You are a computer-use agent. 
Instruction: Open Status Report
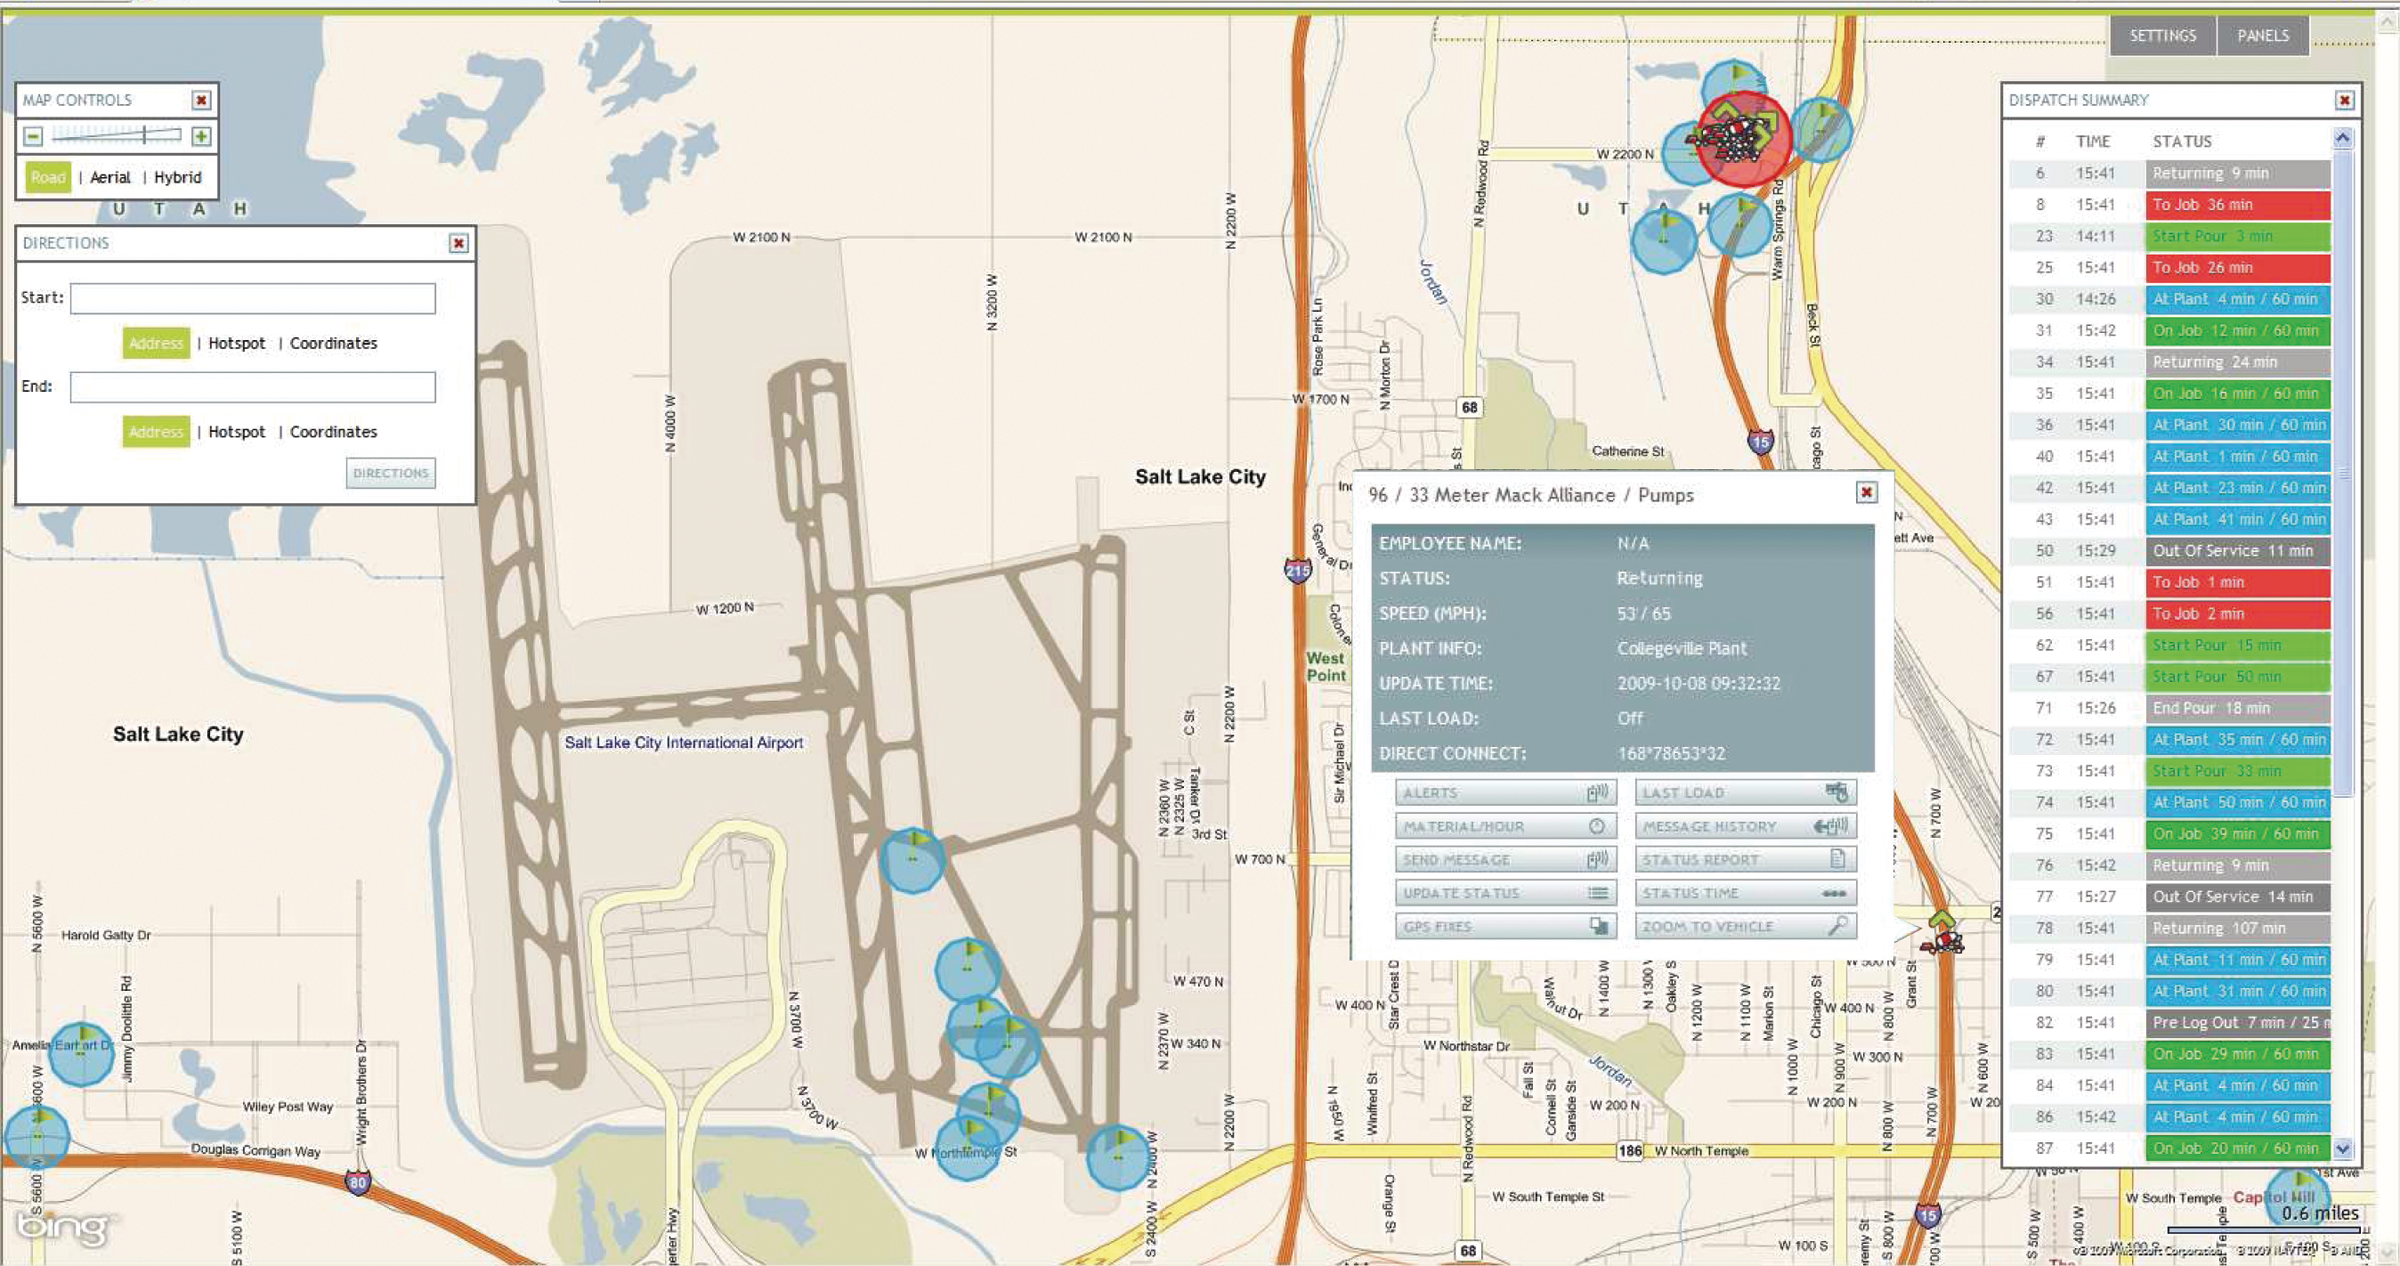[x=1746, y=860]
